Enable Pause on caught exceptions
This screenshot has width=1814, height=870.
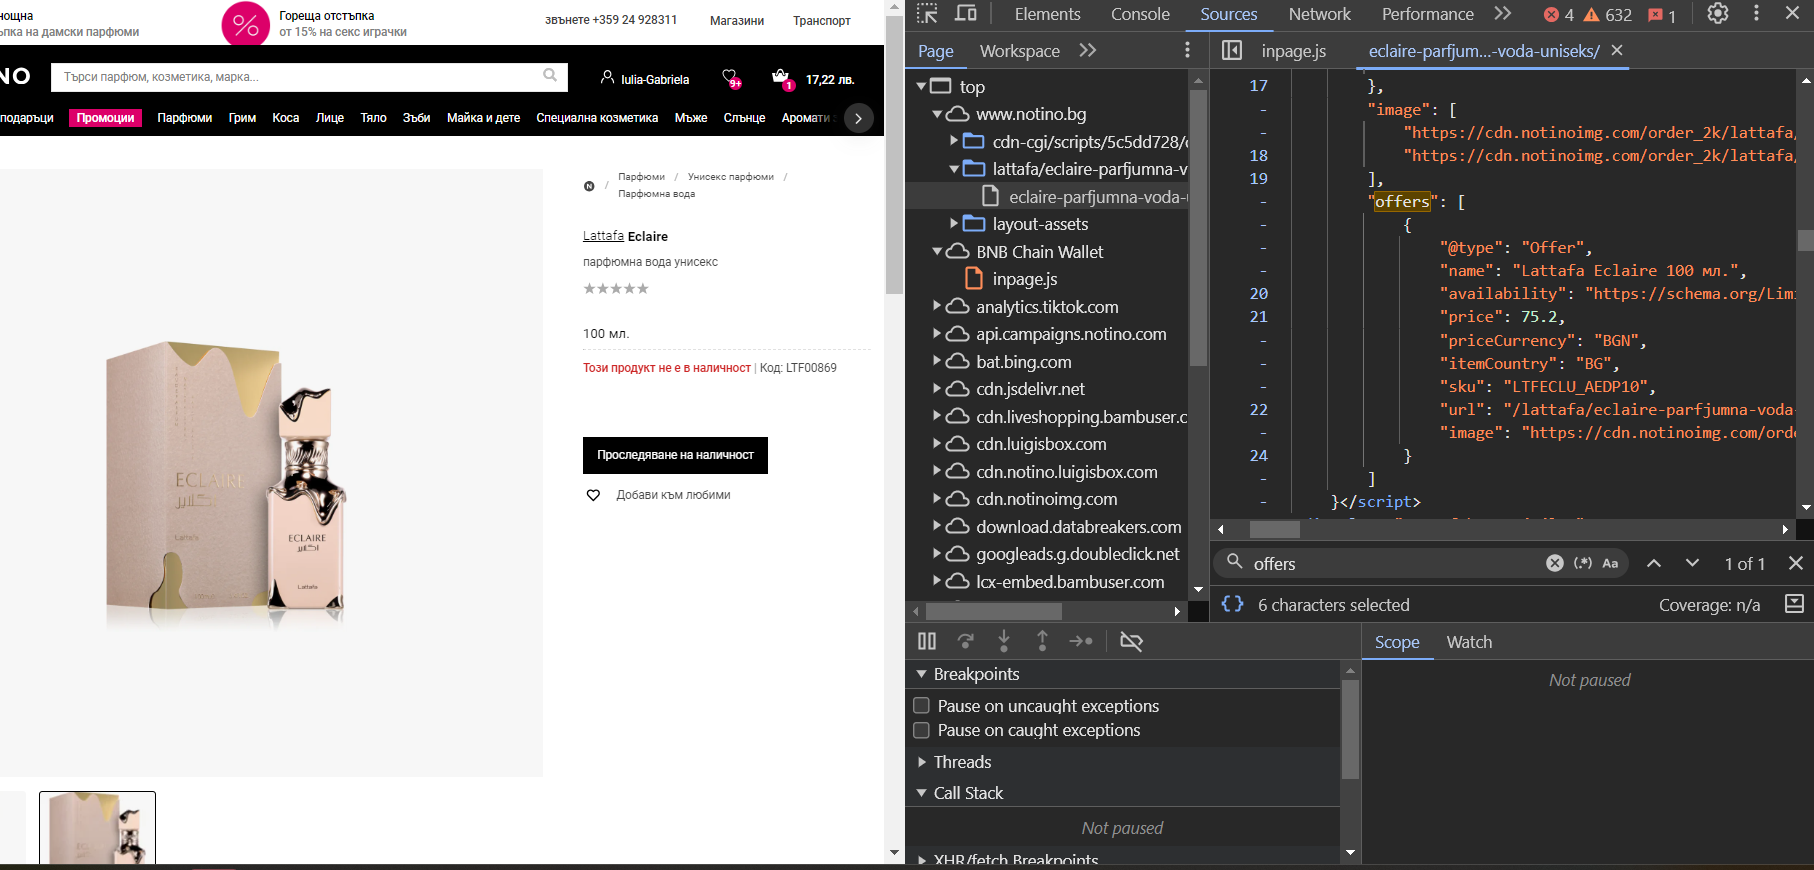click(922, 730)
